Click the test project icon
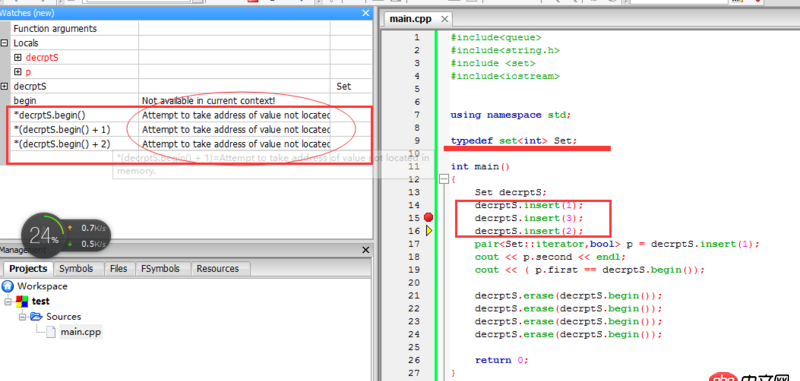Screen dimensions: 800x381 point(22,301)
